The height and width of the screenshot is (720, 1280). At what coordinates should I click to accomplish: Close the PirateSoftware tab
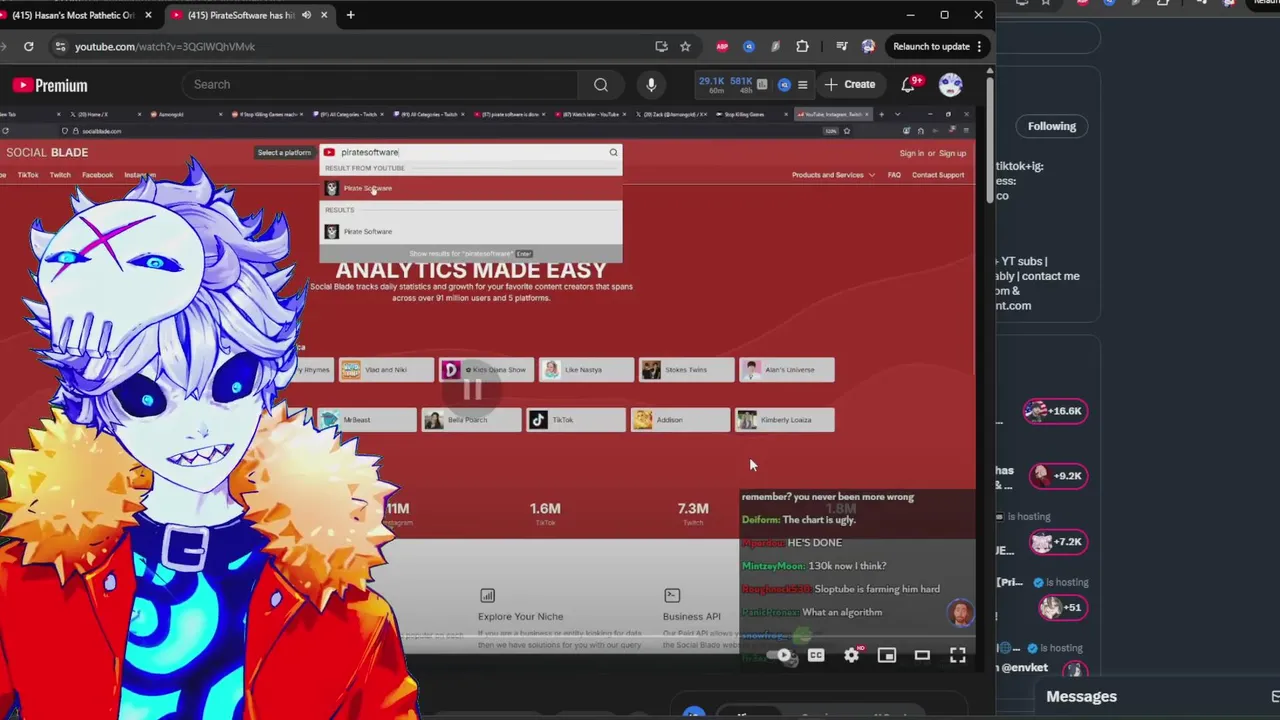[x=324, y=15]
